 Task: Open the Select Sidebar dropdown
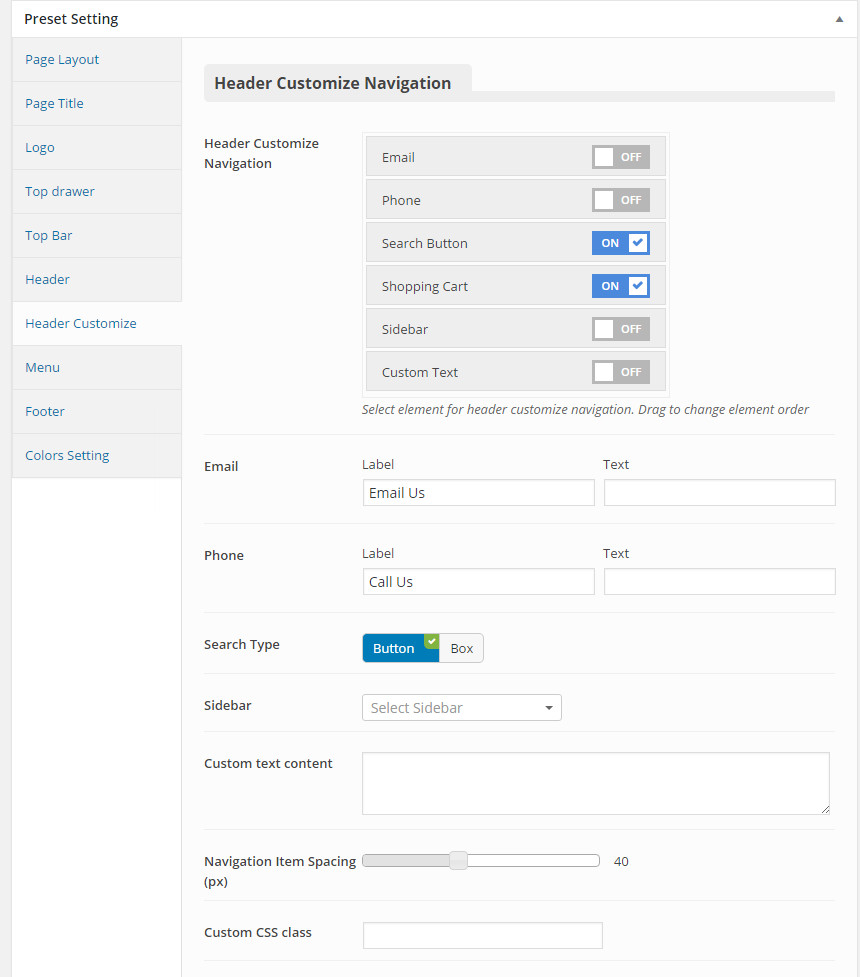[x=462, y=708]
